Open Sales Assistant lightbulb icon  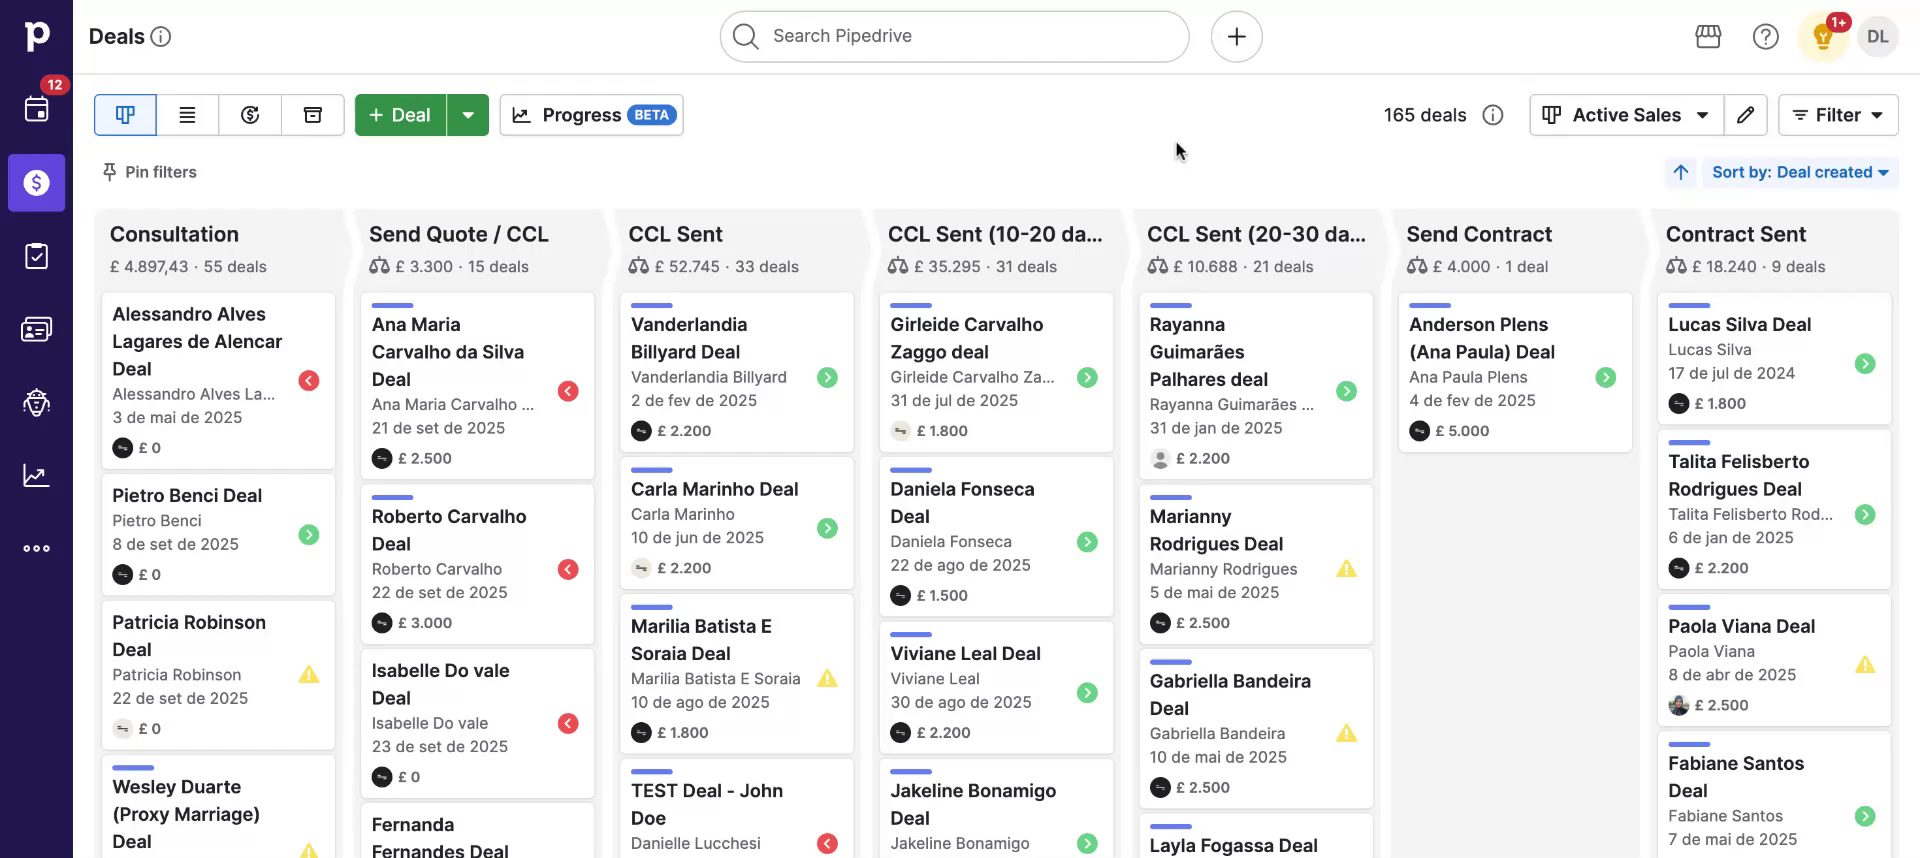point(1822,38)
